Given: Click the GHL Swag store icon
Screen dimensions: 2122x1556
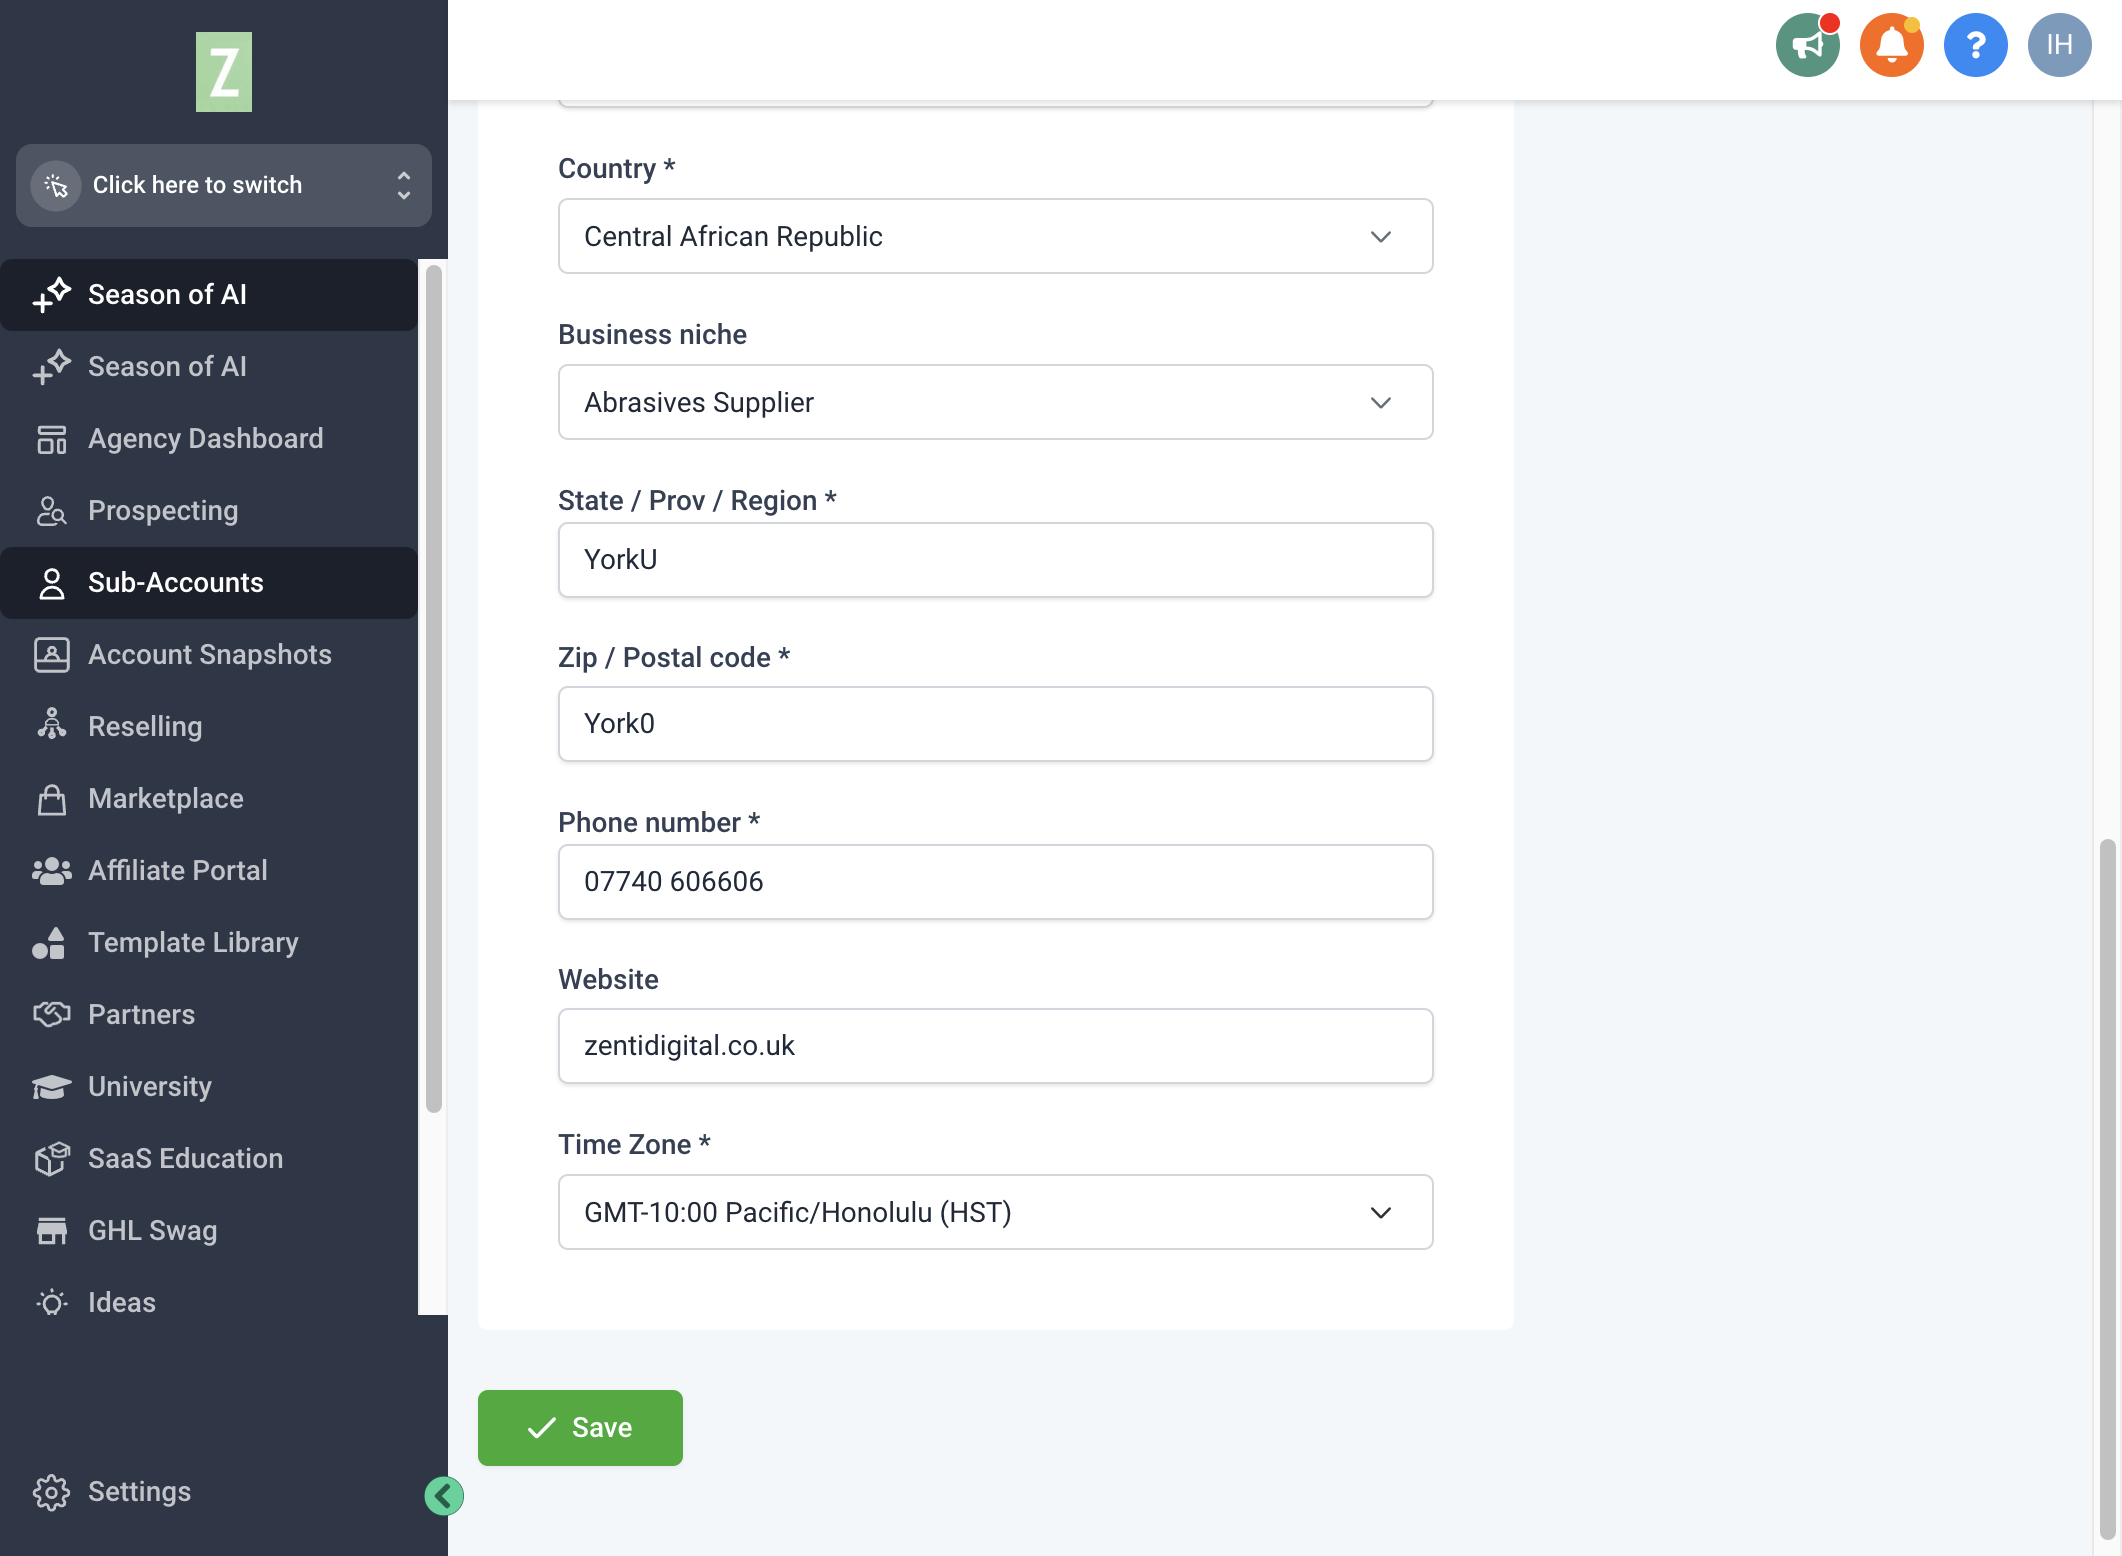Looking at the screenshot, I should click(51, 1231).
